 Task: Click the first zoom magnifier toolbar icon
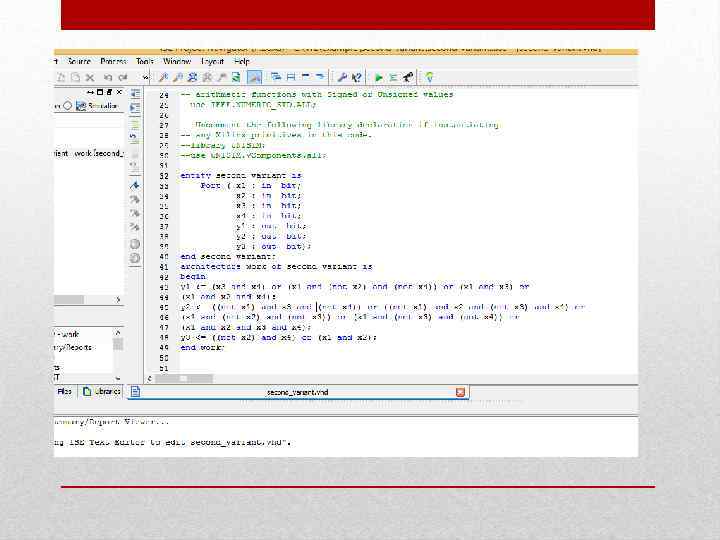(162, 77)
